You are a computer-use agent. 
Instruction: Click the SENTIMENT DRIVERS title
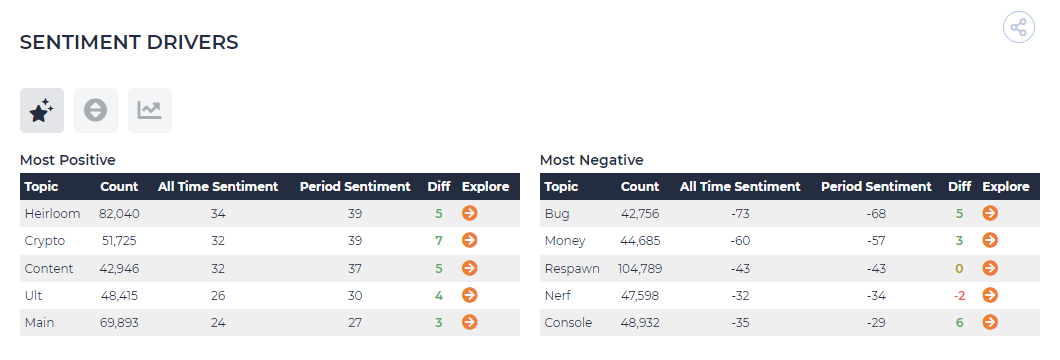[129, 42]
